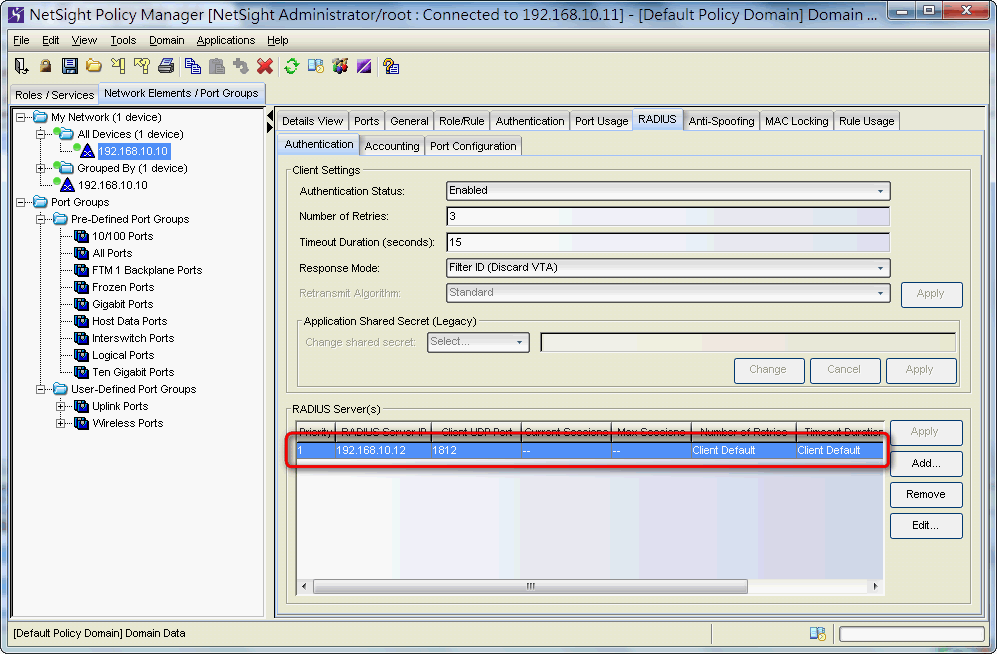The width and height of the screenshot is (997, 654).
Task: Select the Frozen Ports group
Action: 123,287
